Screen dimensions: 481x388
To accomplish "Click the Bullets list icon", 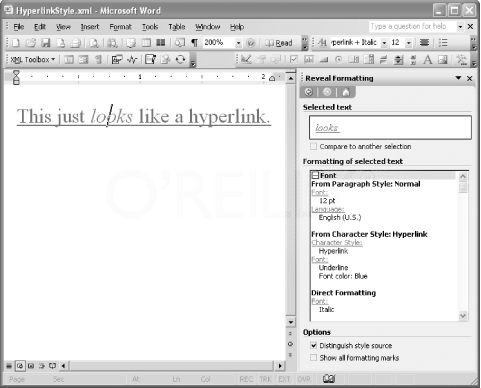I will [x=443, y=43].
